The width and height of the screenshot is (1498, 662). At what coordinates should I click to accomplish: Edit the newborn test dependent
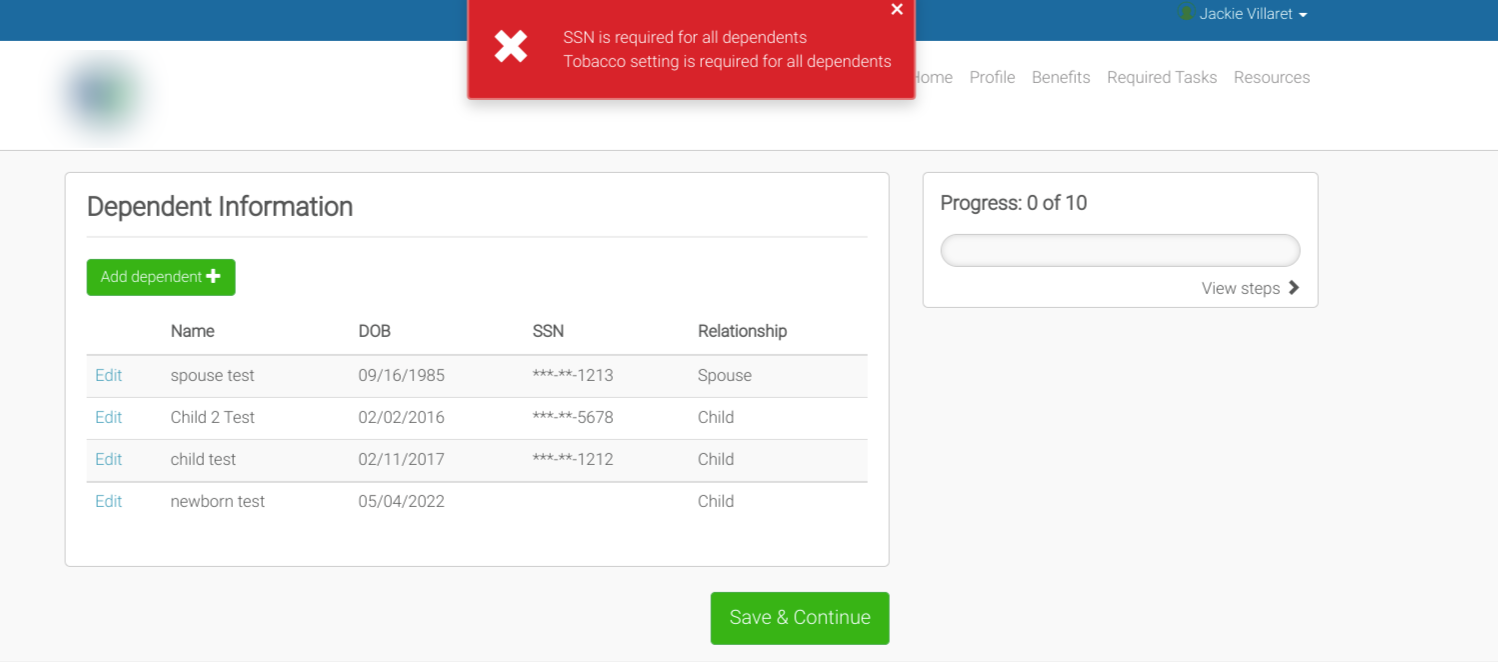(x=108, y=502)
